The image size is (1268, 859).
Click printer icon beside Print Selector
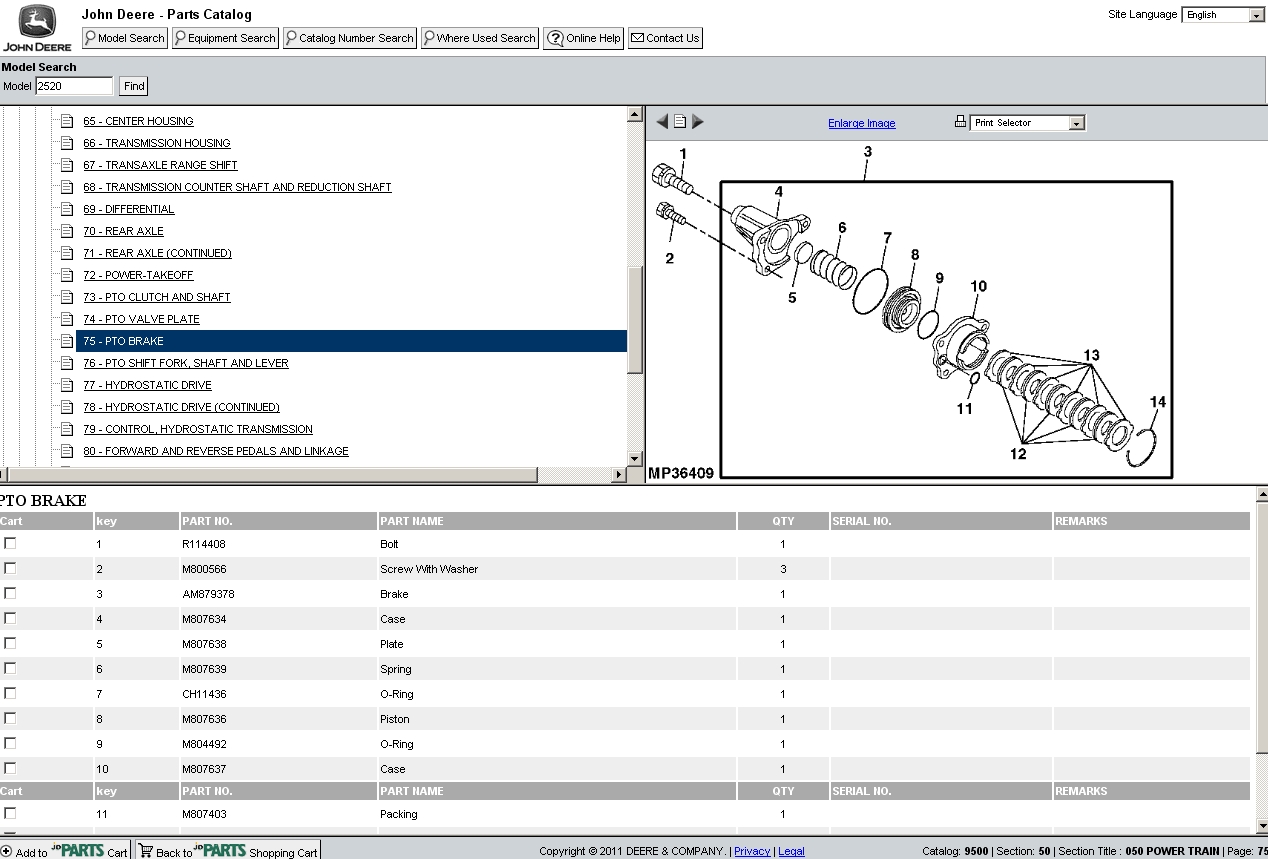coord(960,122)
